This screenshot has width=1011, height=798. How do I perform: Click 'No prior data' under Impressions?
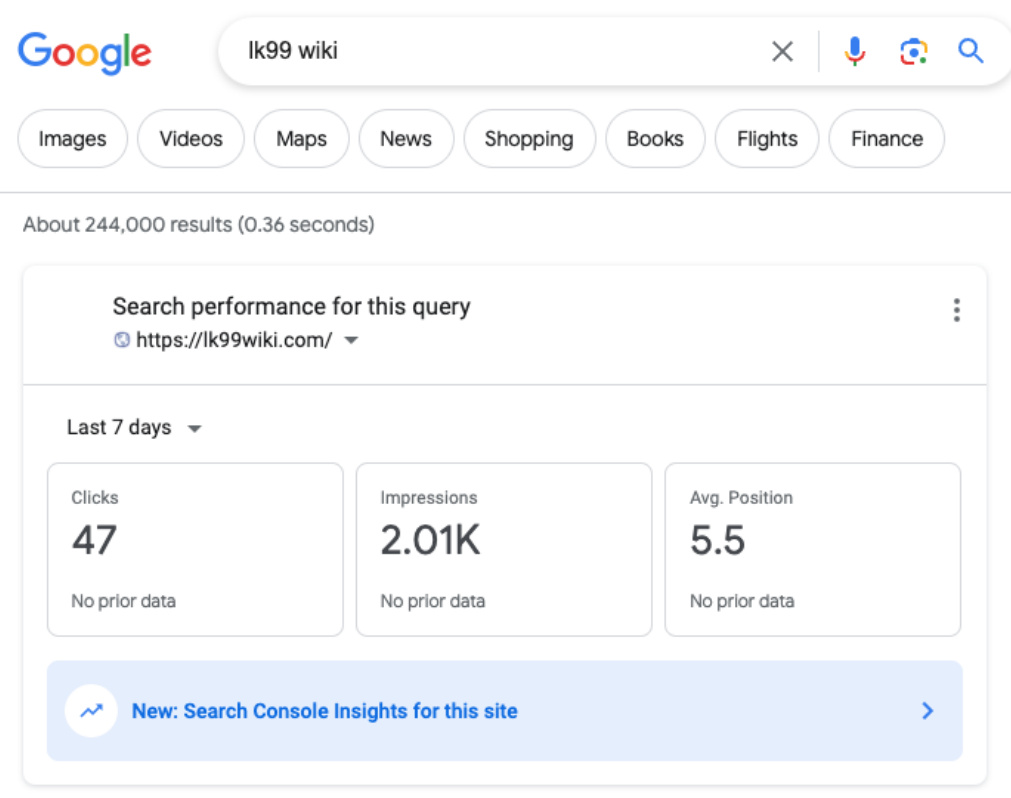pyautogui.click(x=433, y=601)
